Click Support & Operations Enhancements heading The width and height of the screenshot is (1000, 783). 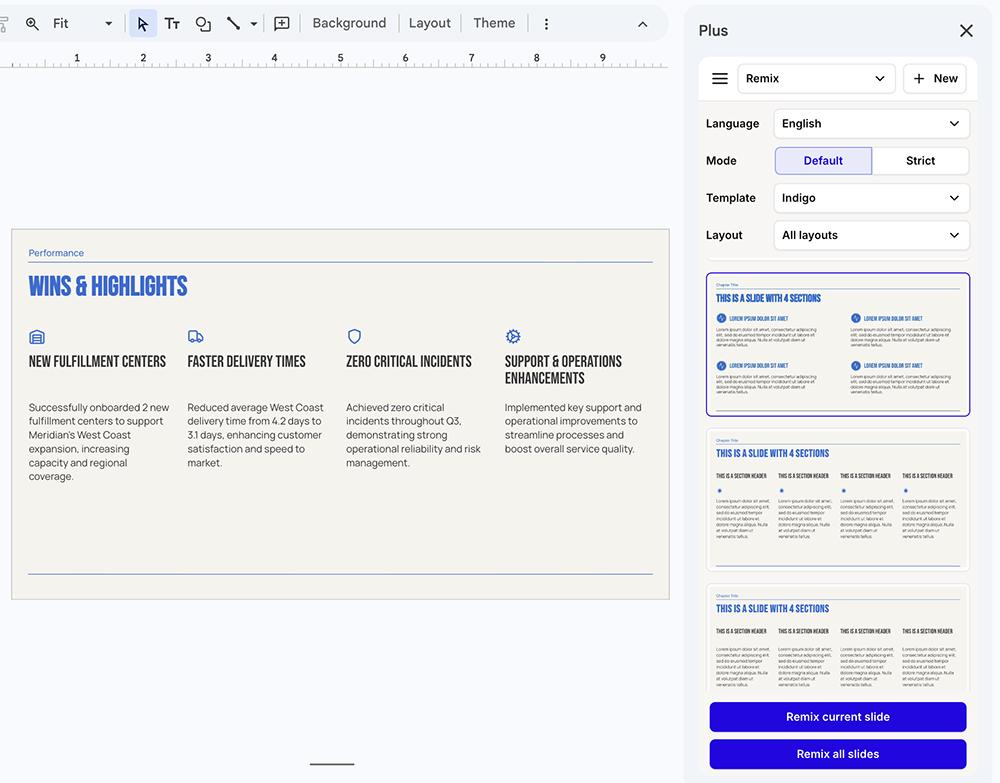(563, 370)
